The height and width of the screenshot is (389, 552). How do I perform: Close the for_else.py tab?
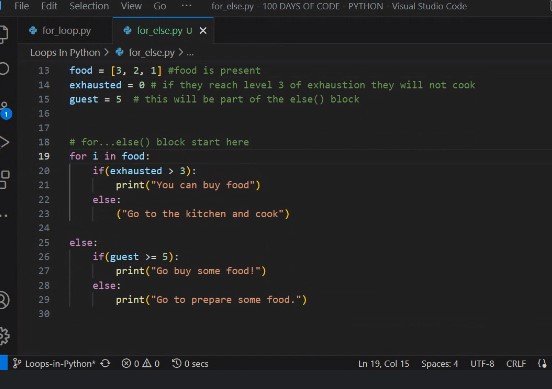pos(203,31)
